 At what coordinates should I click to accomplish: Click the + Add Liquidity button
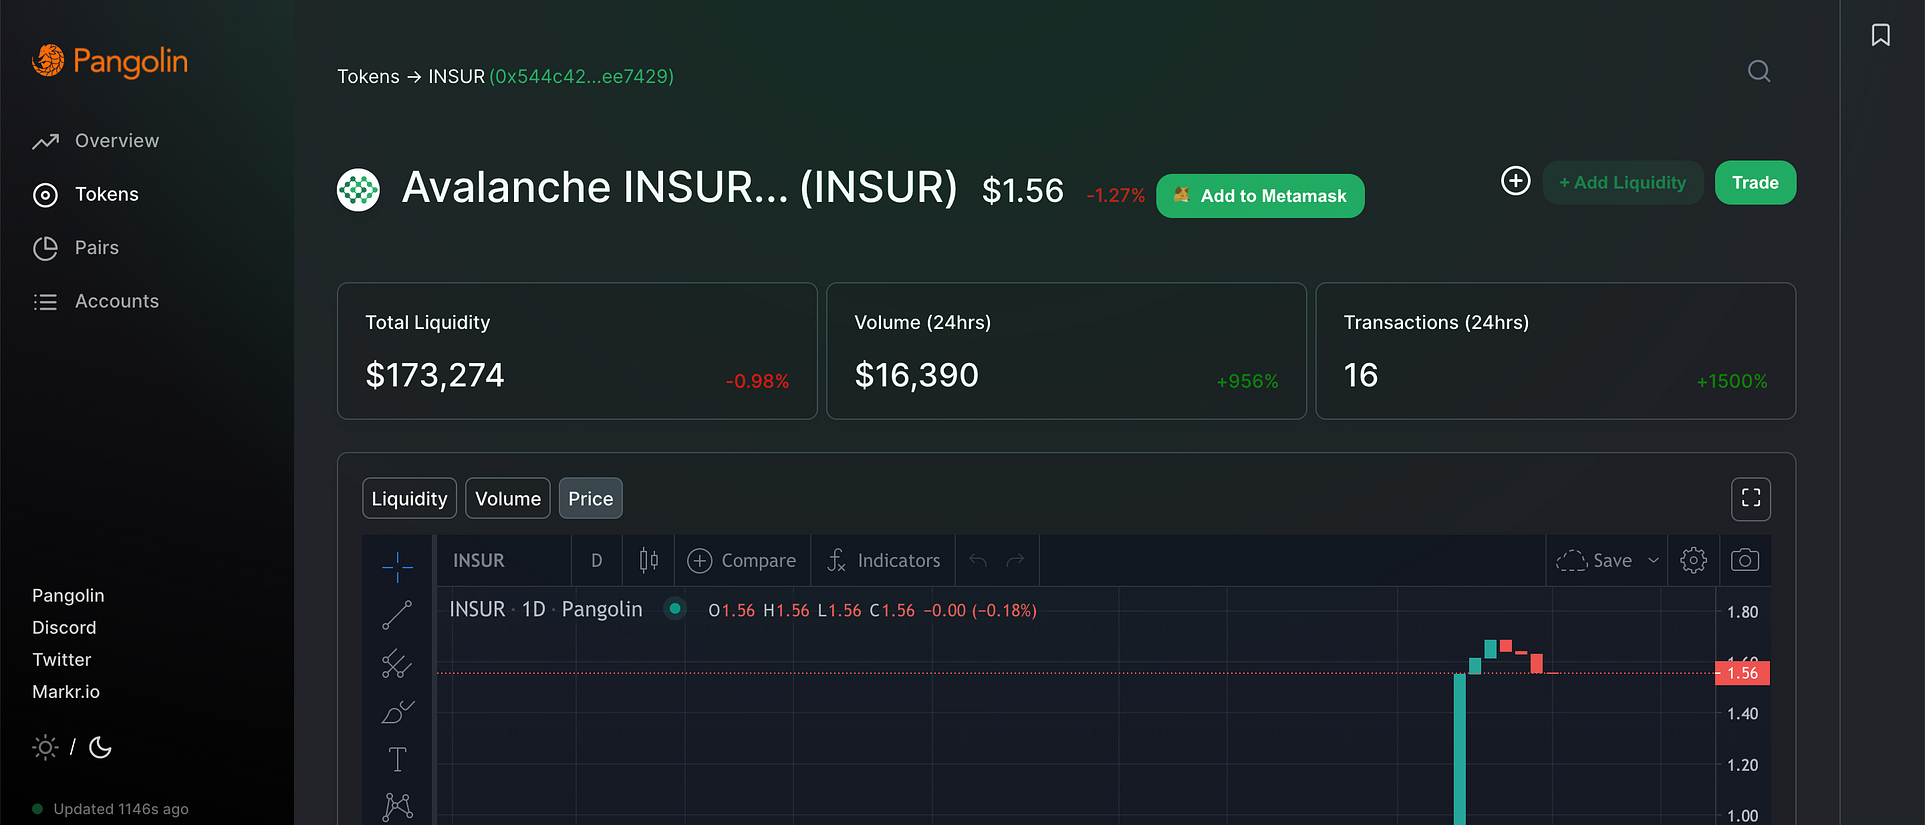(x=1623, y=183)
